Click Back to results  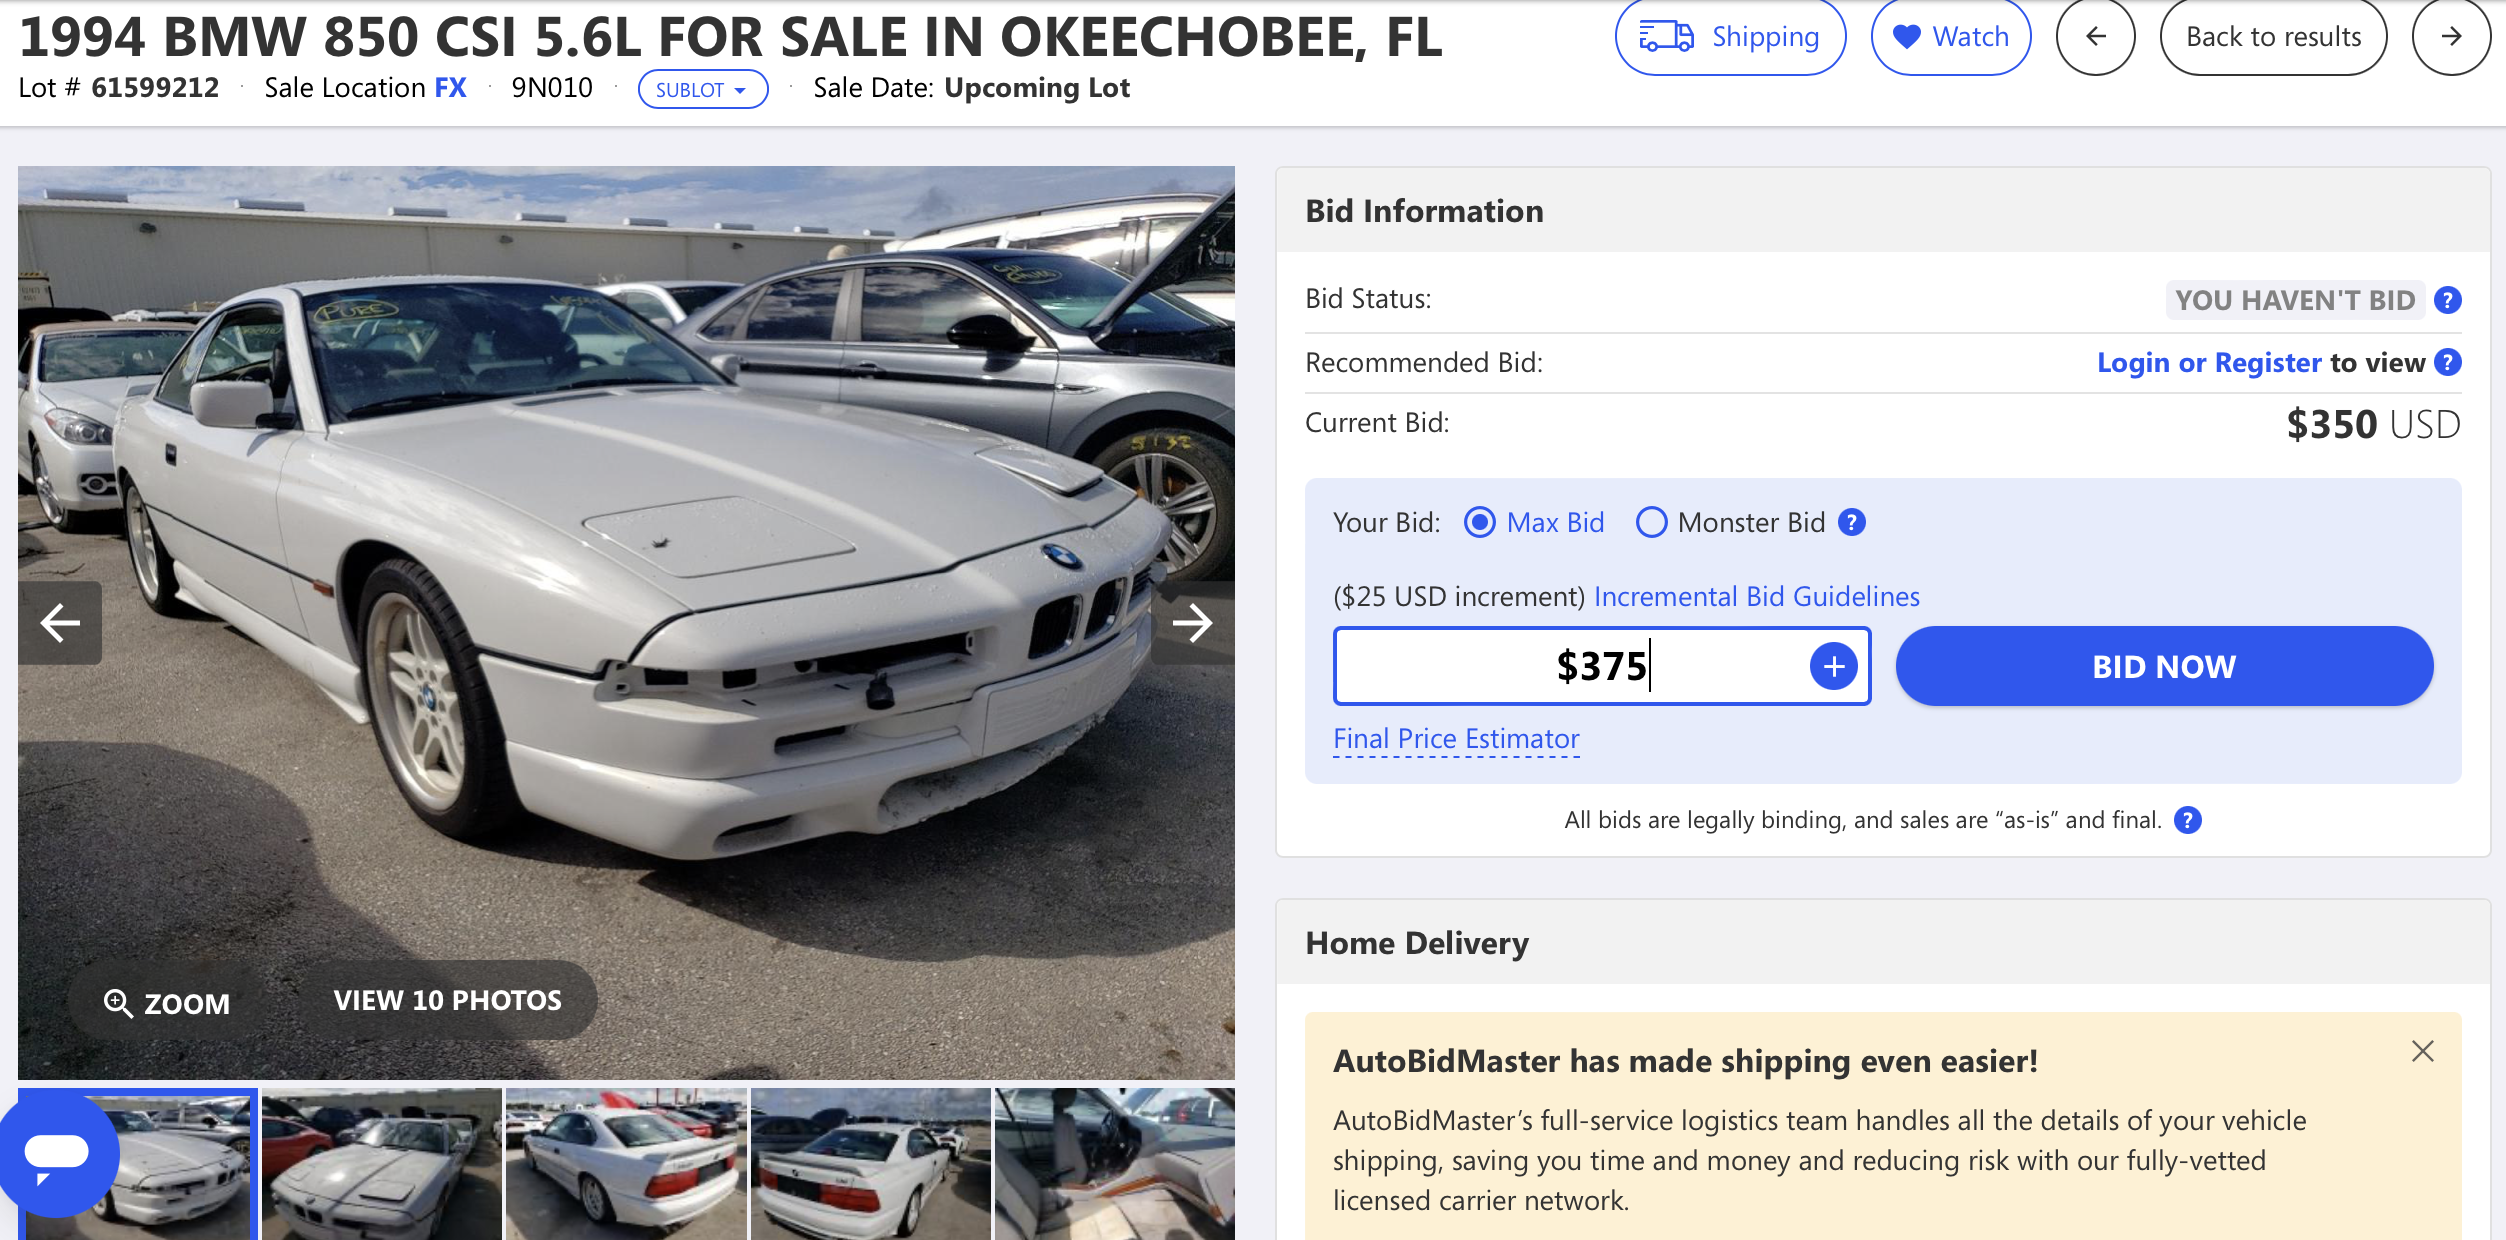pos(2274,37)
